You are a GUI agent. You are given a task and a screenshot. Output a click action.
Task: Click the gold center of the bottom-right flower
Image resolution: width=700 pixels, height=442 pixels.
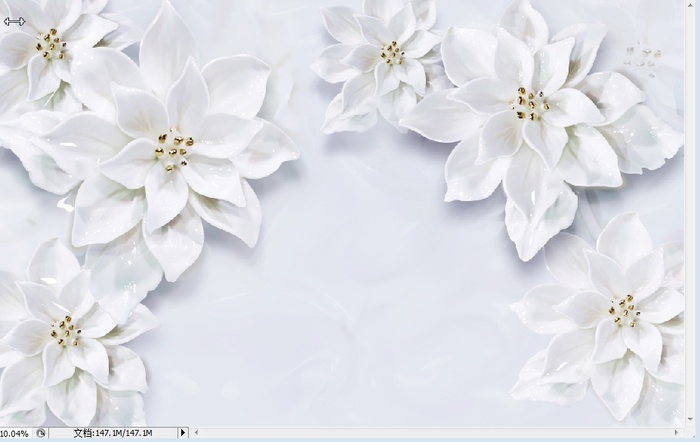(624, 310)
